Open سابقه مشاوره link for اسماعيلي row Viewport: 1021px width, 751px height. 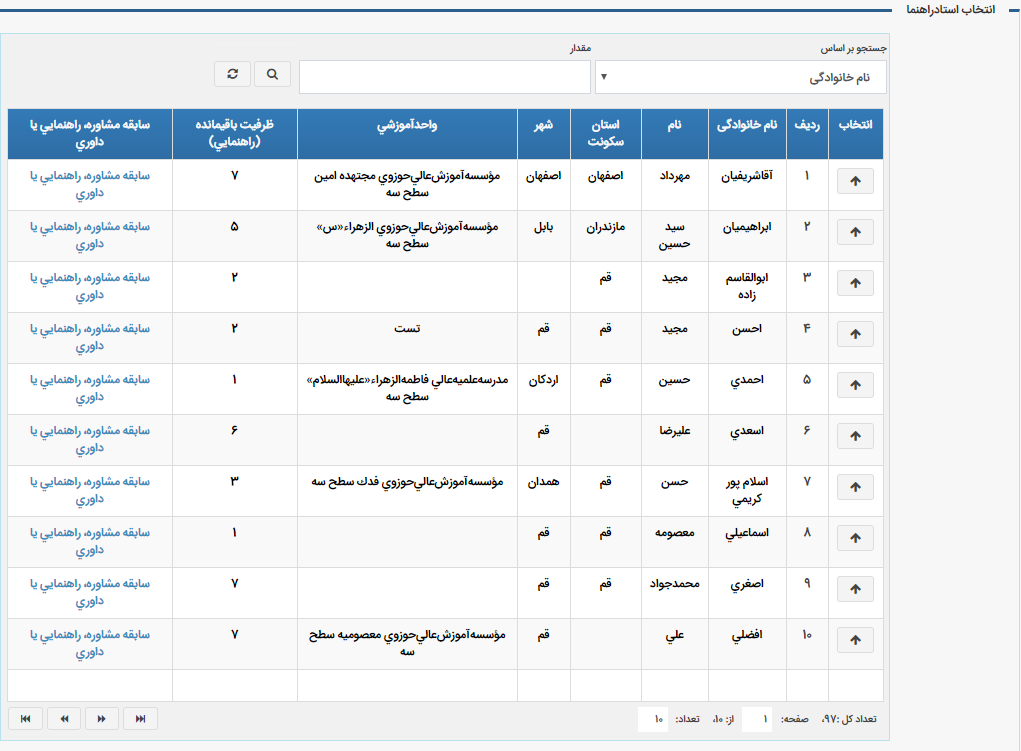point(90,541)
